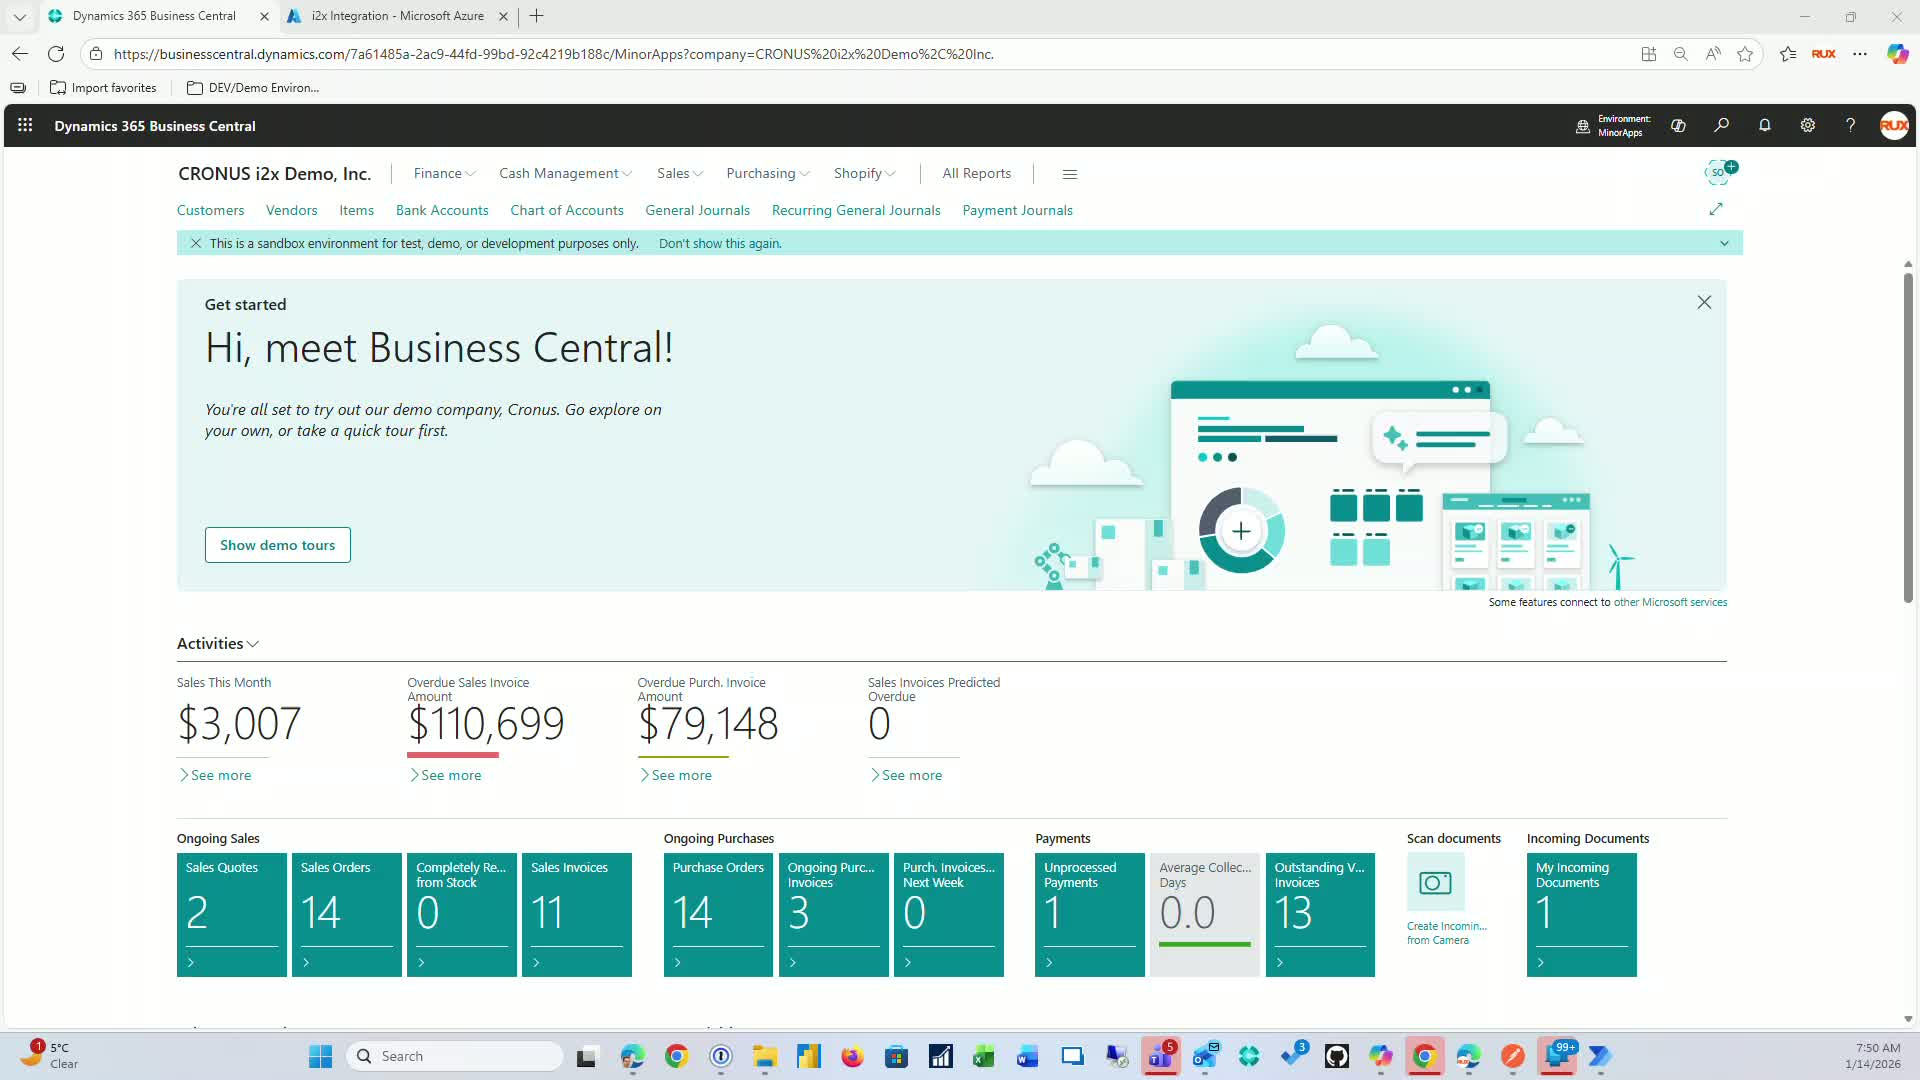
Task: Click the Copilot icon in header
Action: [1678, 126]
